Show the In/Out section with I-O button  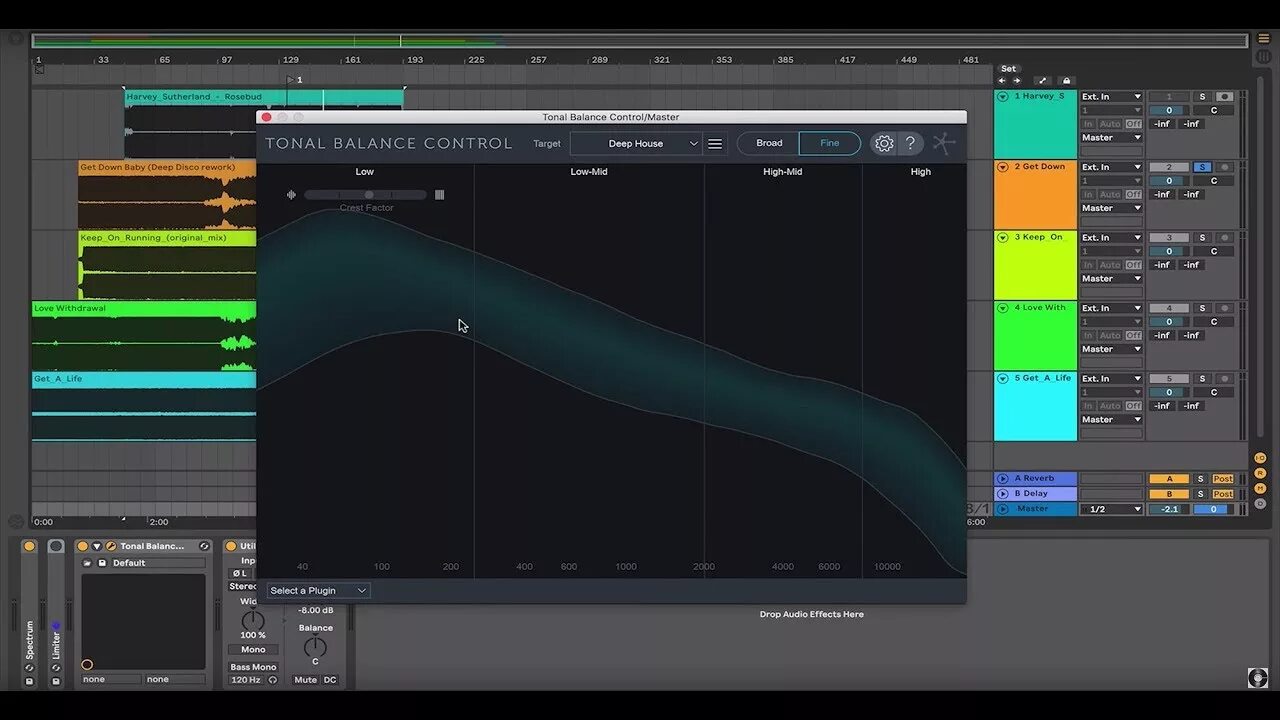coord(1260,458)
